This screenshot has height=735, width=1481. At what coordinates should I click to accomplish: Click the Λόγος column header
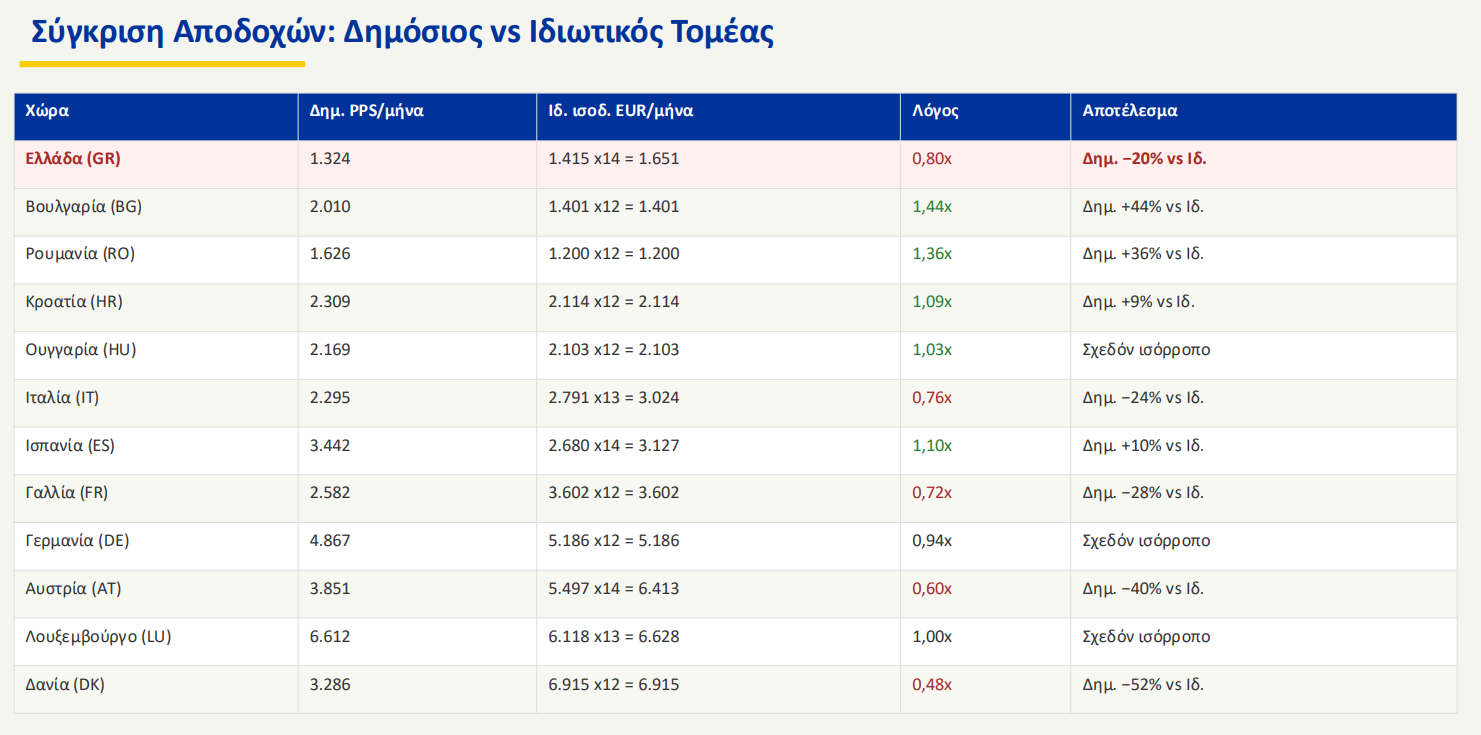click(935, 111)
